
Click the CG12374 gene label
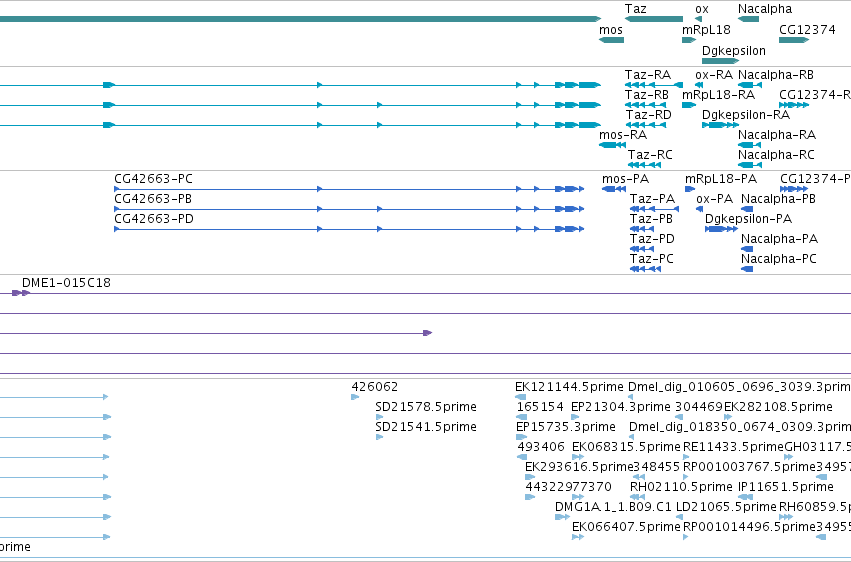807,29
